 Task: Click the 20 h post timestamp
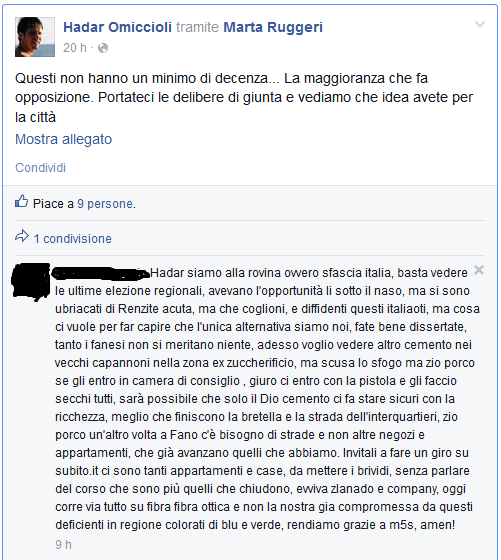point(75,48)
